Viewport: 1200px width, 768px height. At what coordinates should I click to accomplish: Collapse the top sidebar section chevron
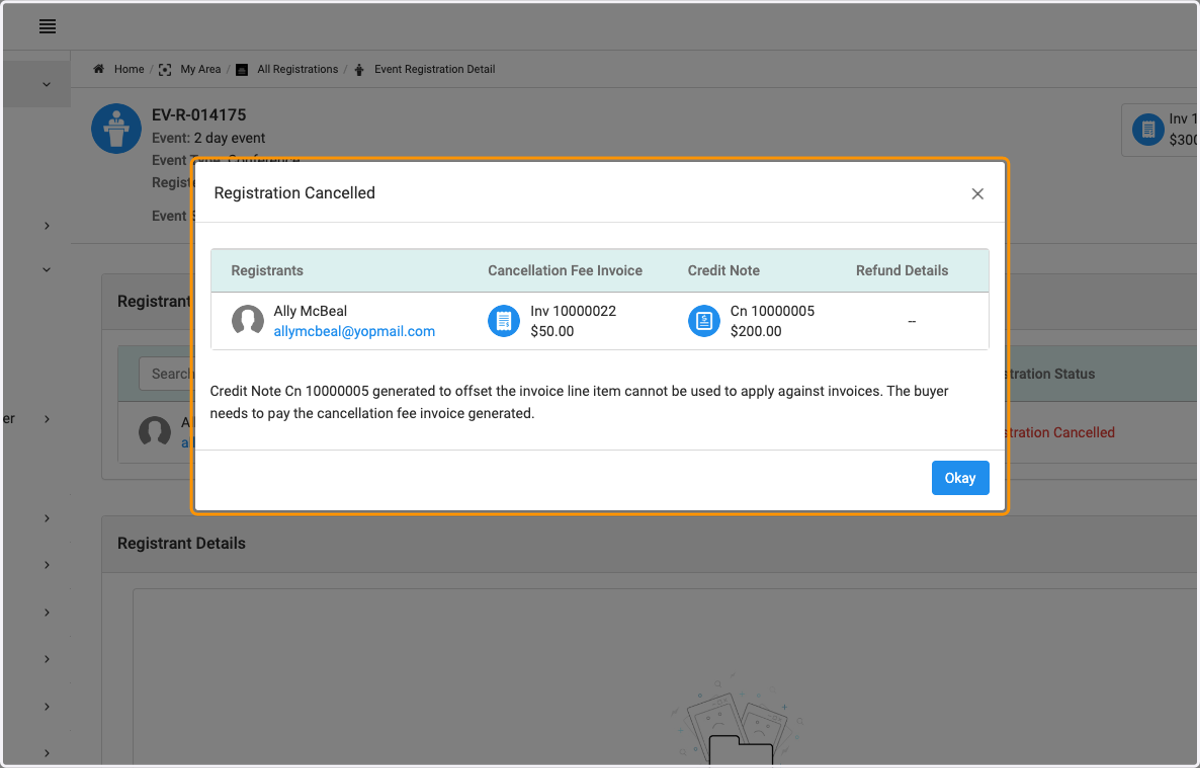click(x=46, y=85)
